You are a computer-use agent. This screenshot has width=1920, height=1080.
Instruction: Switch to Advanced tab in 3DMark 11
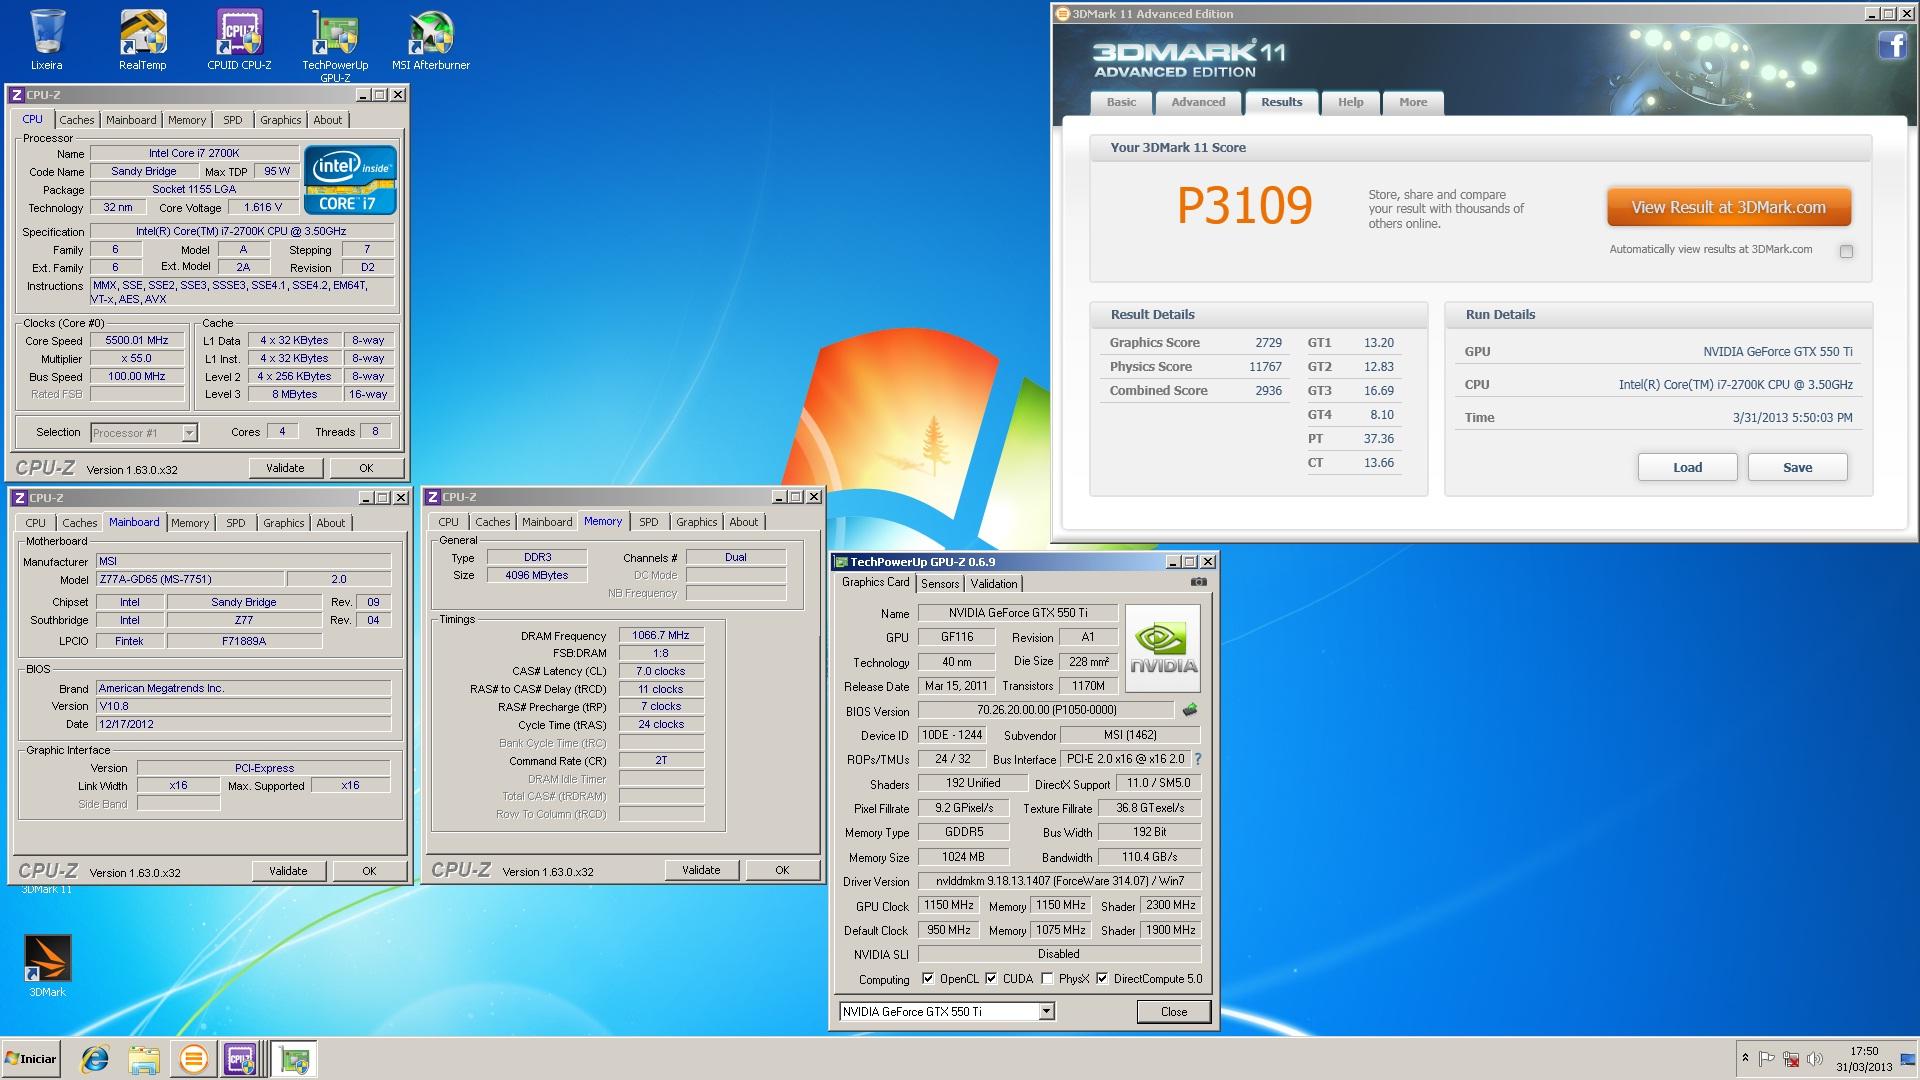point(1198,102)
